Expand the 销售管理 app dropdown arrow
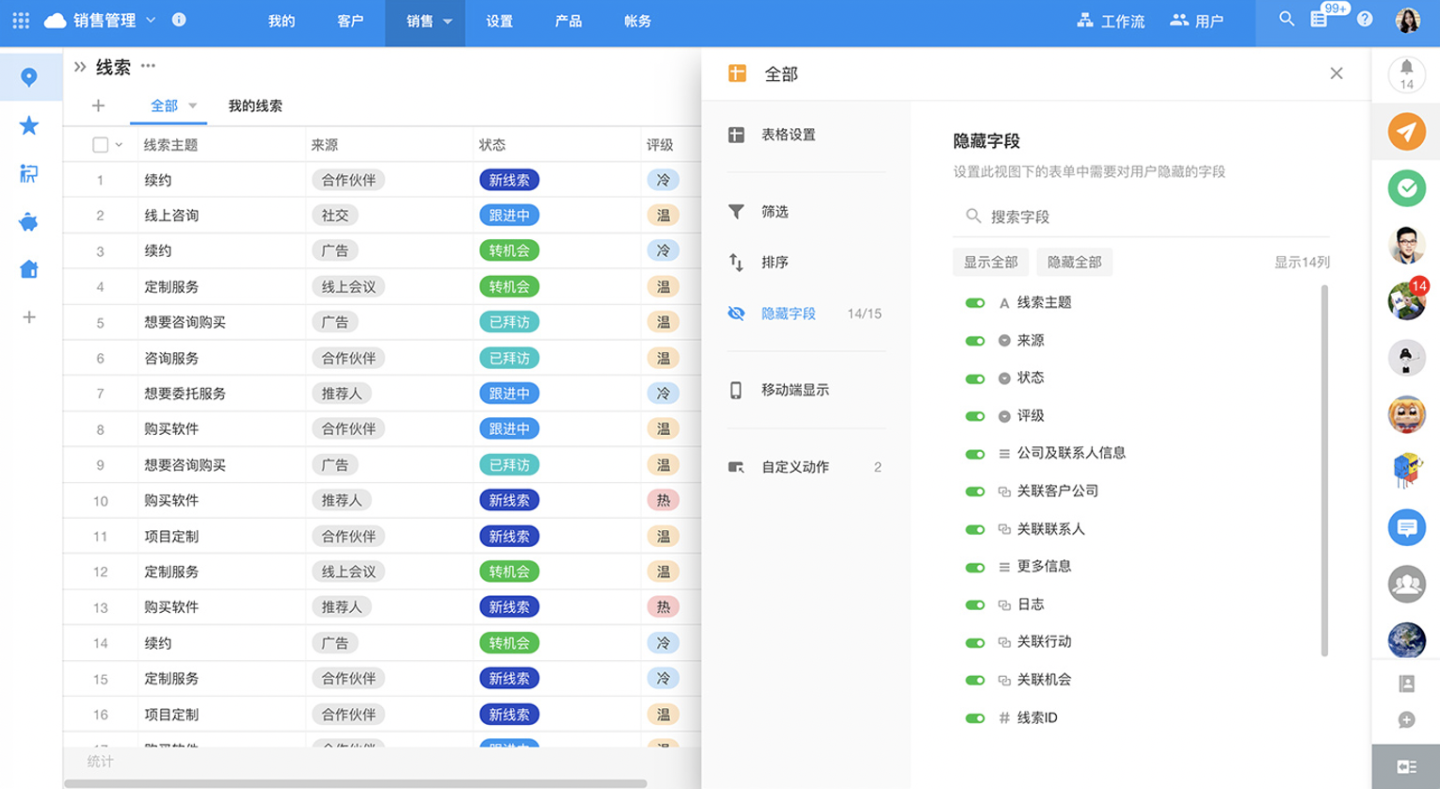This screenshot has width=1440, height=789. [x=151, y=19]
